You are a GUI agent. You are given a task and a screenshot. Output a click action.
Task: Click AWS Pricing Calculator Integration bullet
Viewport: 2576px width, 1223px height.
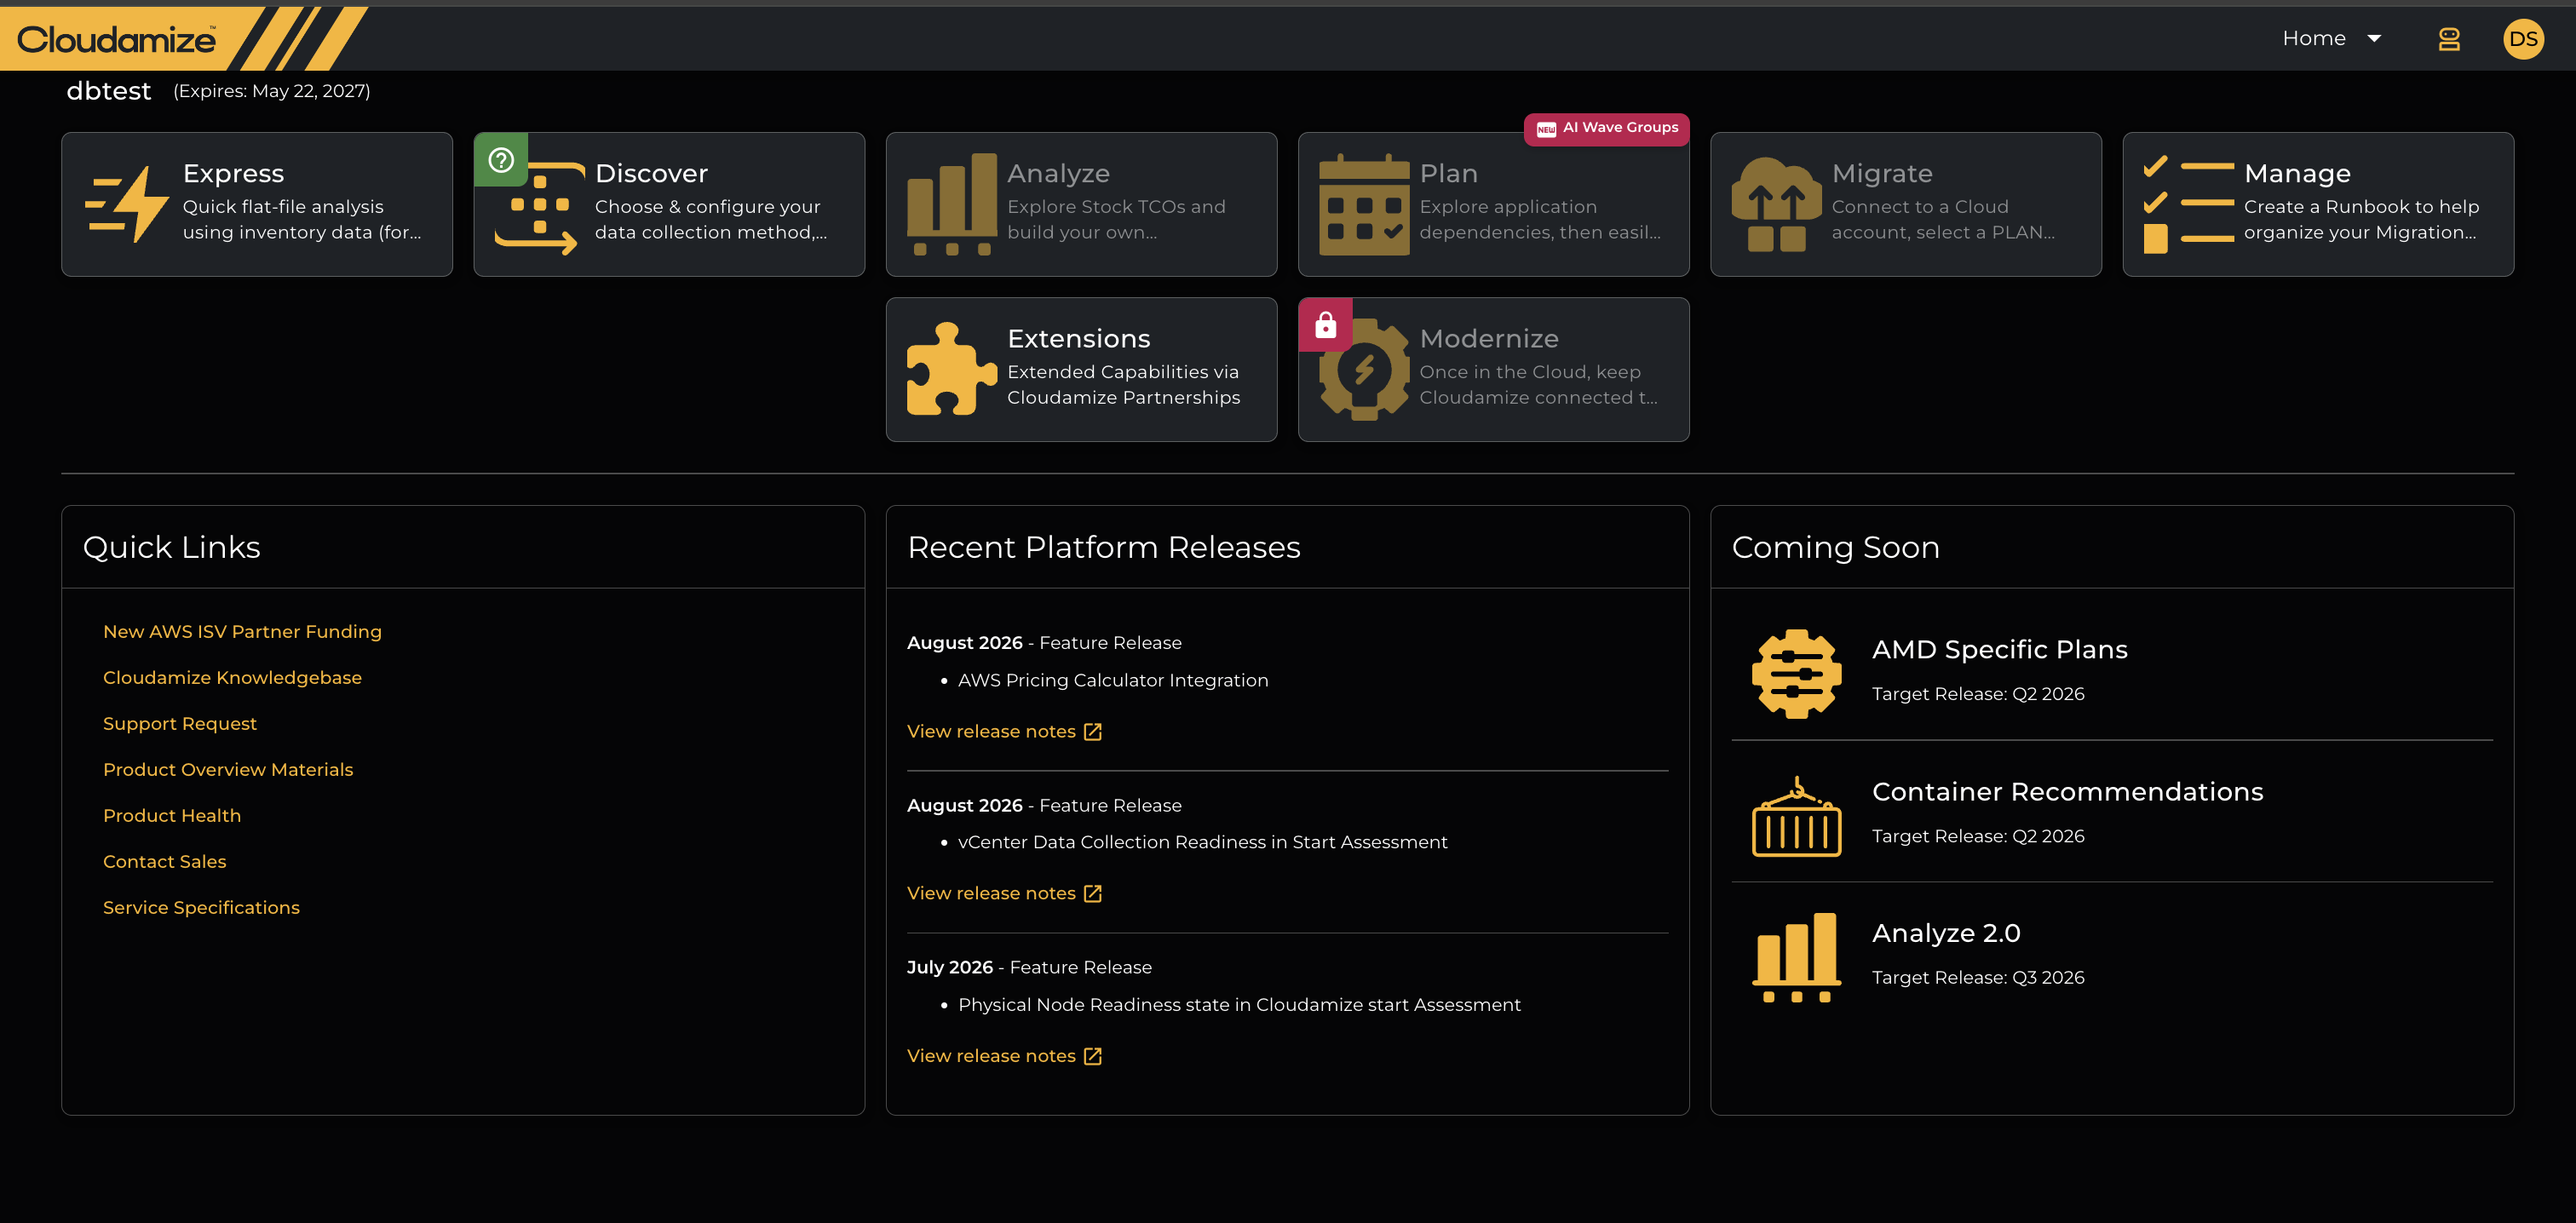[x=1113, y=680]
